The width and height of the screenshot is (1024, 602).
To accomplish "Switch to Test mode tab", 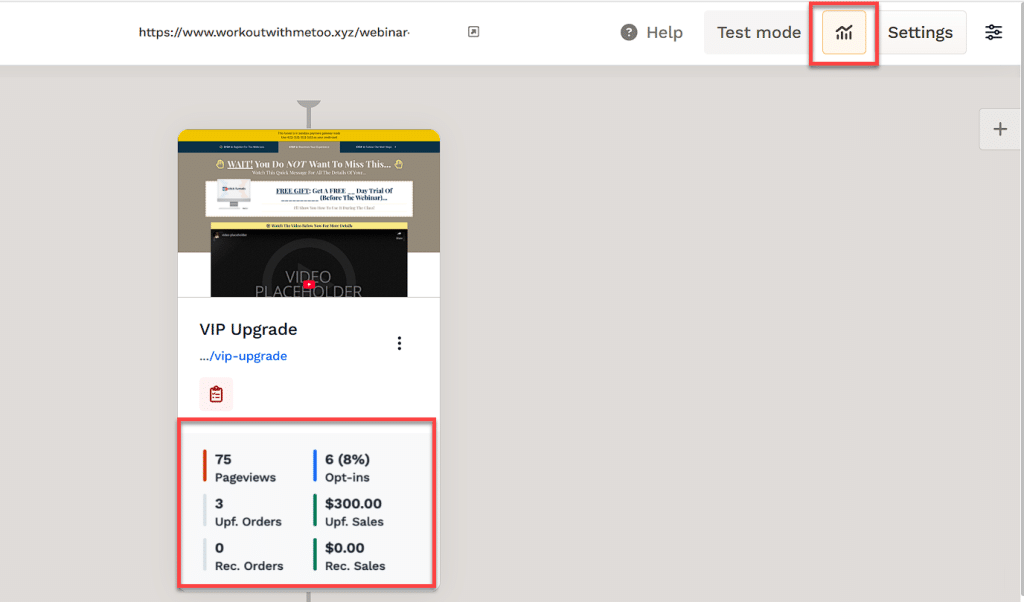I will [757, 31].
